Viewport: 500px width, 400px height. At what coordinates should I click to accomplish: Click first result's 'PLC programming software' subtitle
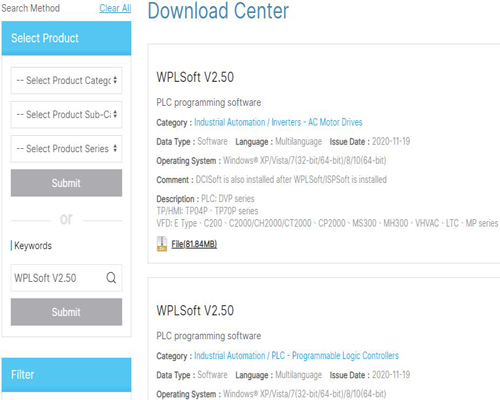[x=209, y=102]
